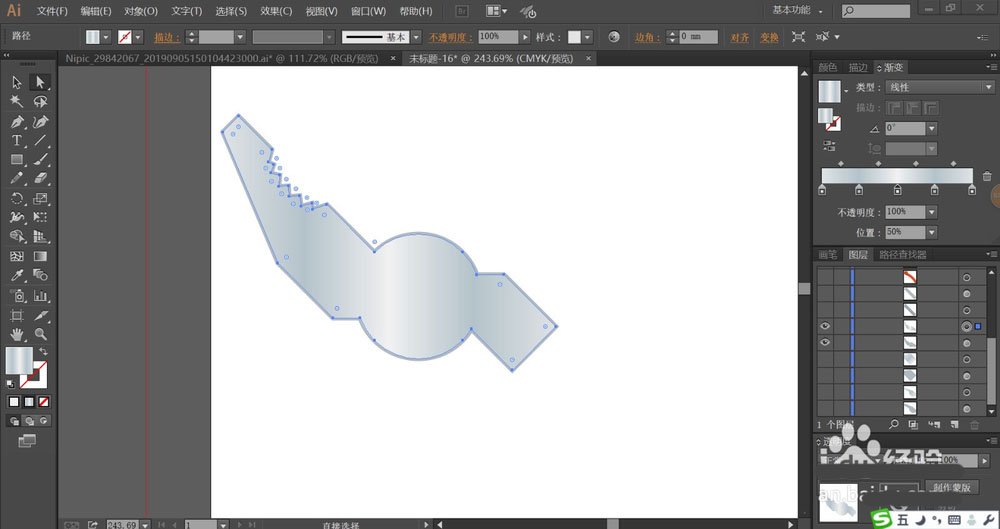Select the Hand tool
The width and height of the screenshot is (1000, 529).
(17, 334)
